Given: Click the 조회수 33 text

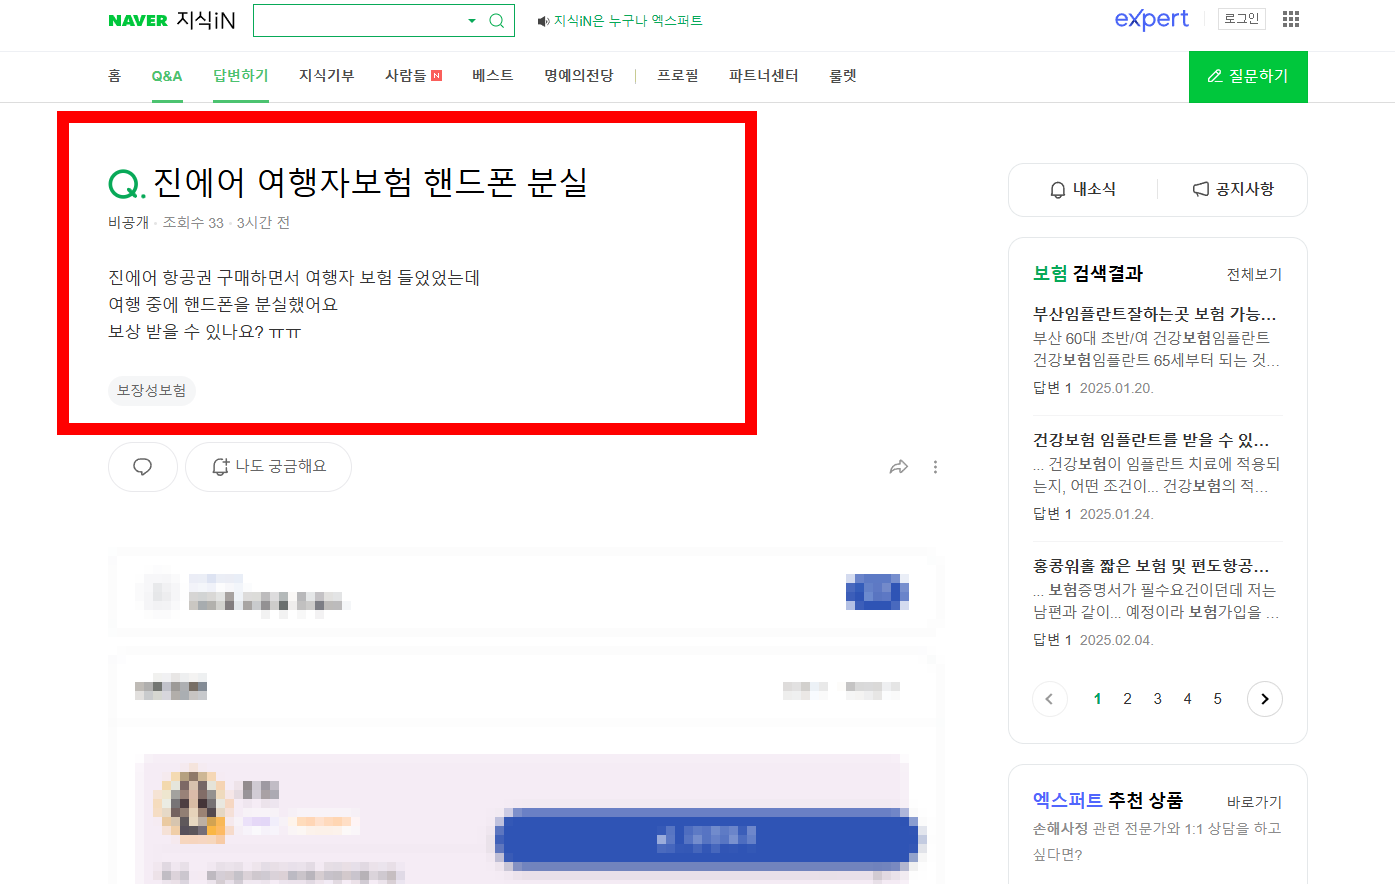Looking at the screenshot, I should coord(193,223).
